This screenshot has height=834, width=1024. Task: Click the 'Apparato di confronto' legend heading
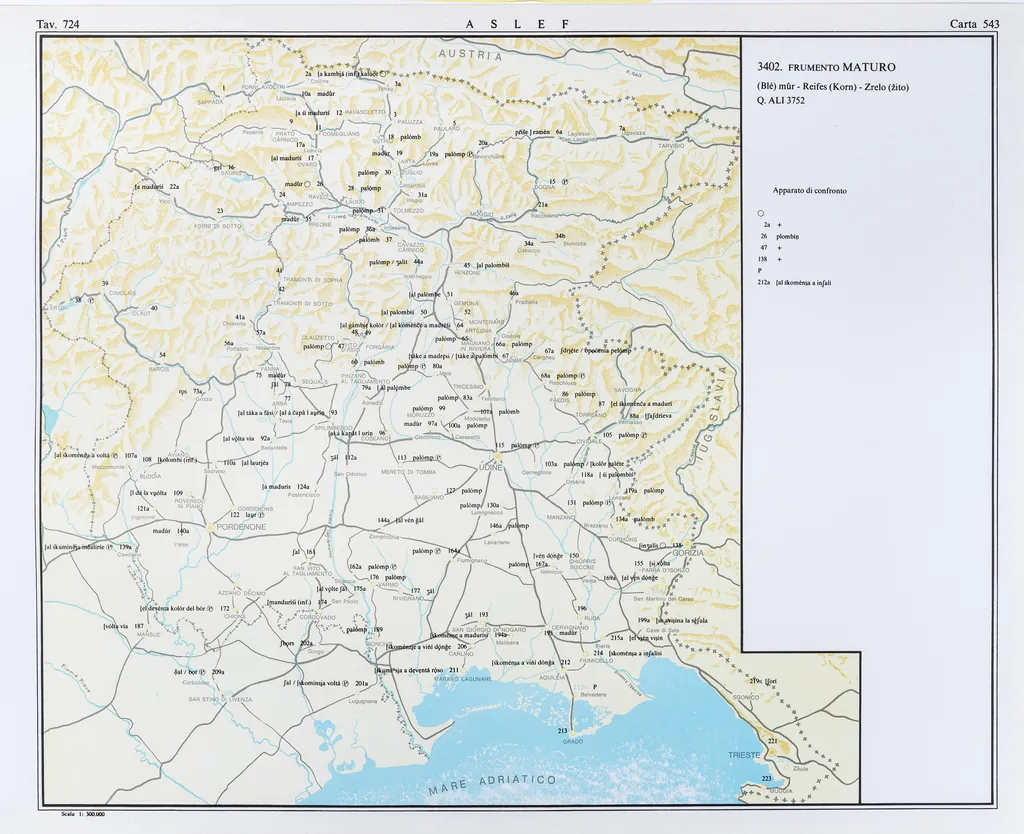809,190
